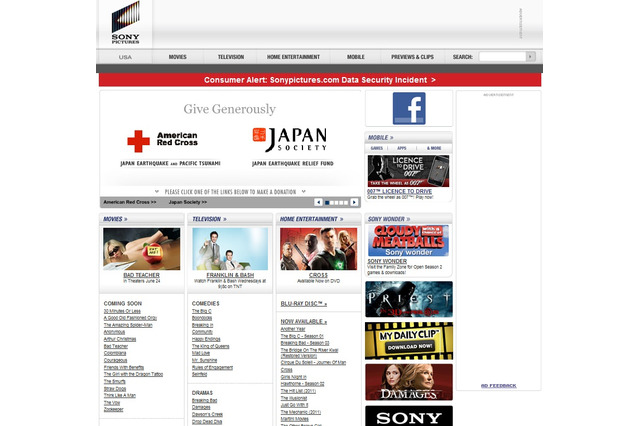Open the Home Entertainment » section header

point(311,219)
